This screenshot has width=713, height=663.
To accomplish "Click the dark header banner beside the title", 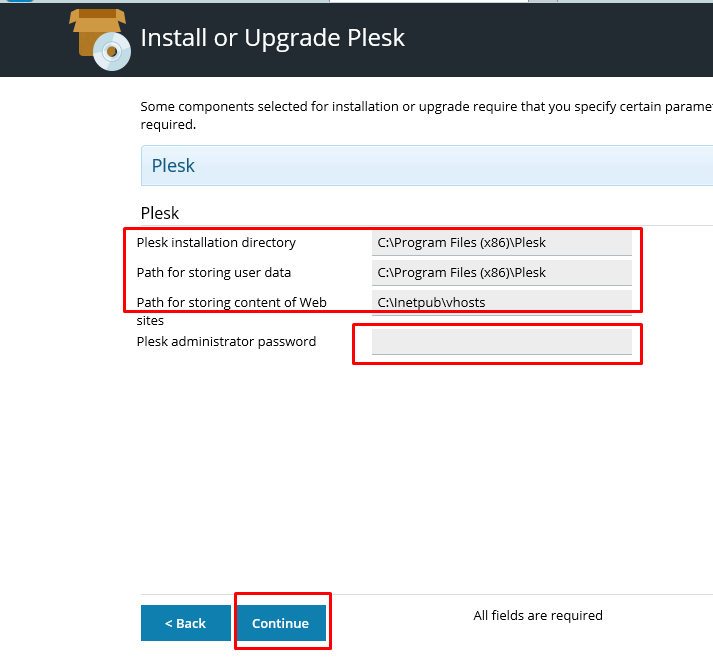I will [x=560, y=38].
